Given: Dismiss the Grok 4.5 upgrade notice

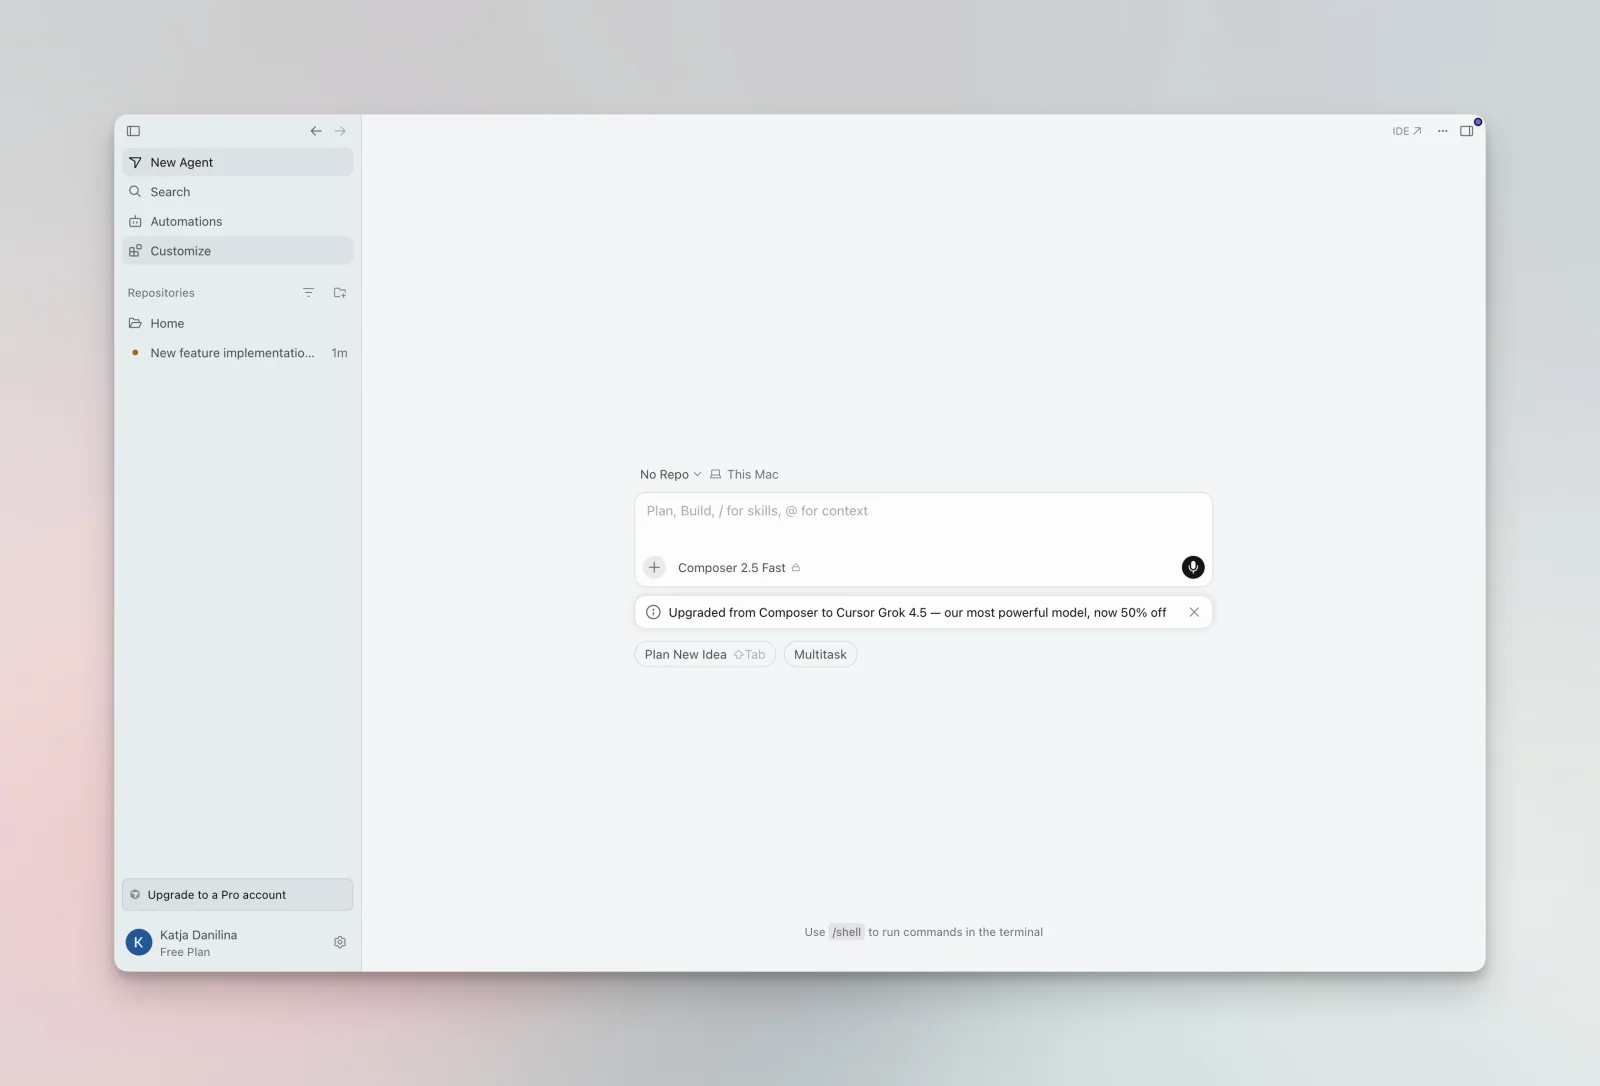Looking at the screenshot, I should [1194, 612].
